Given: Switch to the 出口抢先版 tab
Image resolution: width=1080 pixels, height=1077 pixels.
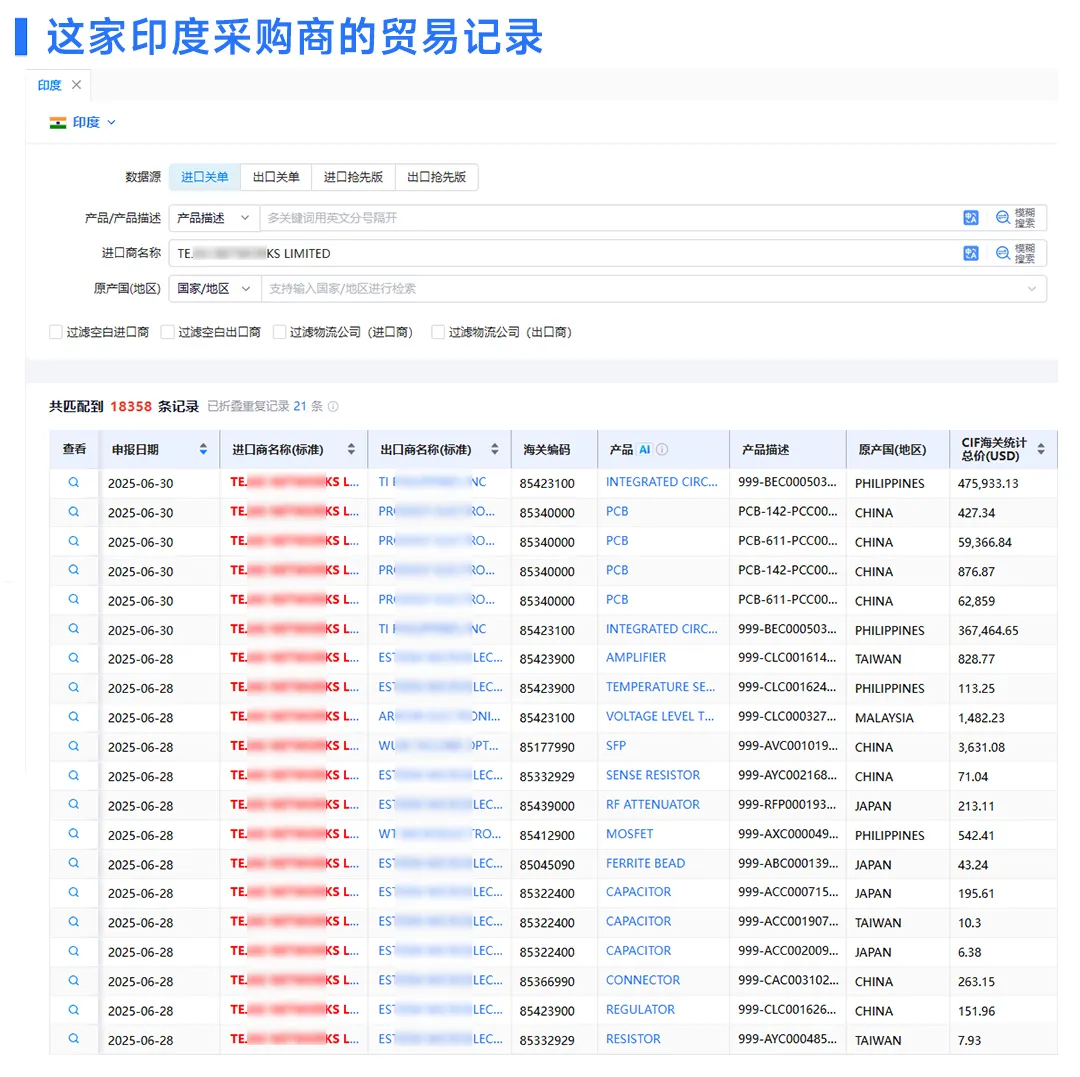Looking at the screenshot, I should coord(437,177).
